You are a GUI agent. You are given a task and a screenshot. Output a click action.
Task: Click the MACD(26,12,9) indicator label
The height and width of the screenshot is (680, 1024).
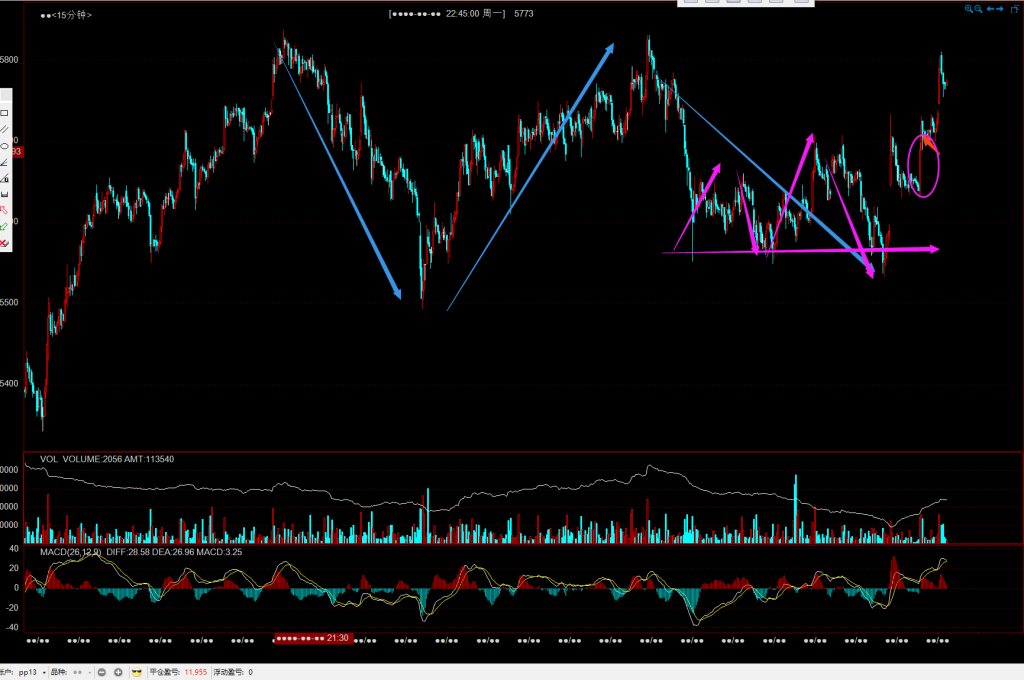(72, 552)
